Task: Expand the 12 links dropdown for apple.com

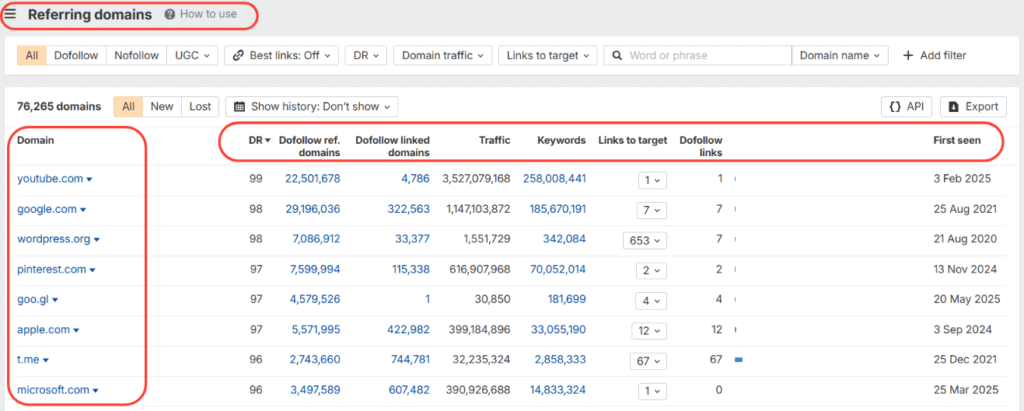Action: pyautogui.click(x=648, y=331)
